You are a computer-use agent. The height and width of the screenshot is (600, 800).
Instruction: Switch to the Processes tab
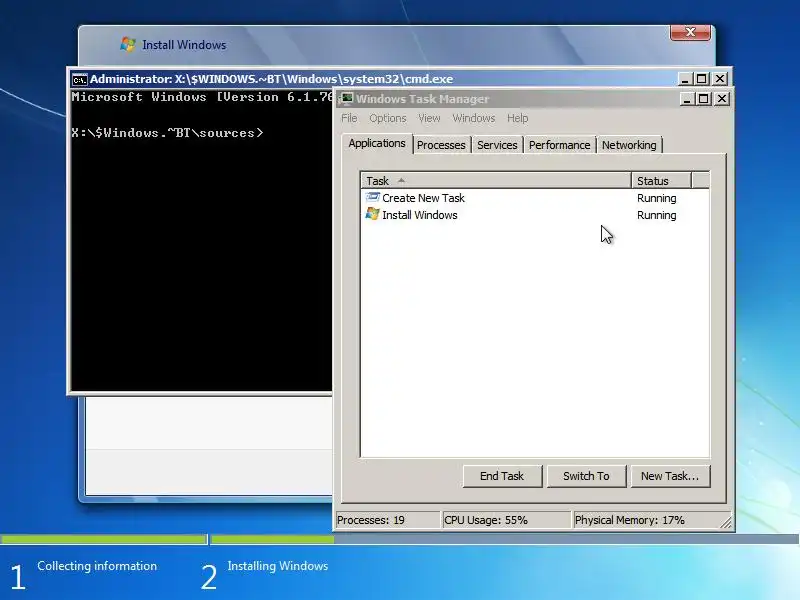pyautogui.click(x=441, y=145)
